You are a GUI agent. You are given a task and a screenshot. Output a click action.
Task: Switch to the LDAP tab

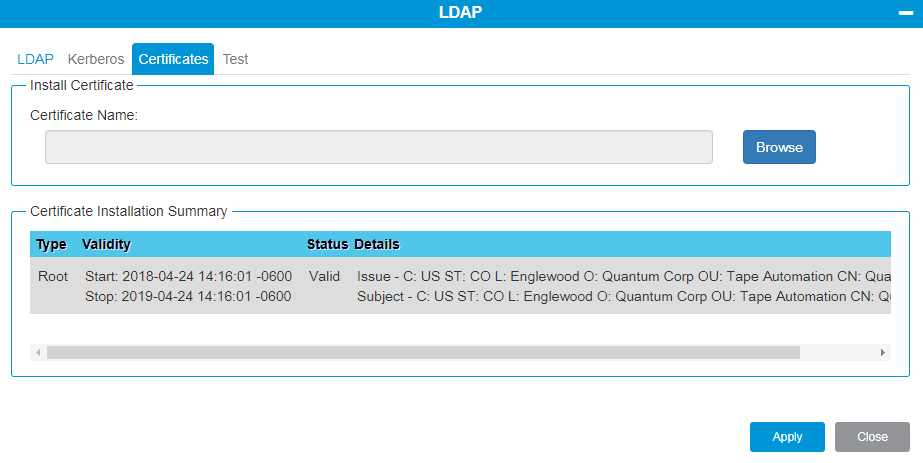pyautogui.click(x=35, y=59)
